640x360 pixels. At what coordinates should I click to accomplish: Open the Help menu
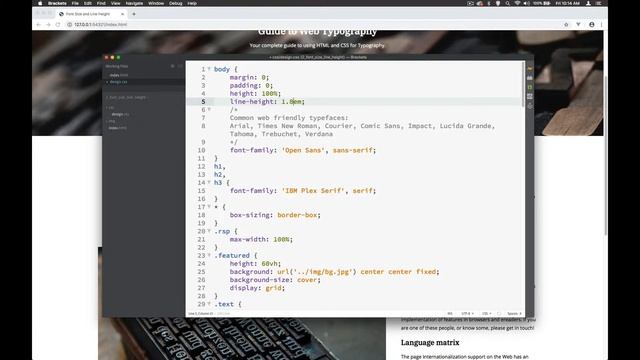pos(192,3)
